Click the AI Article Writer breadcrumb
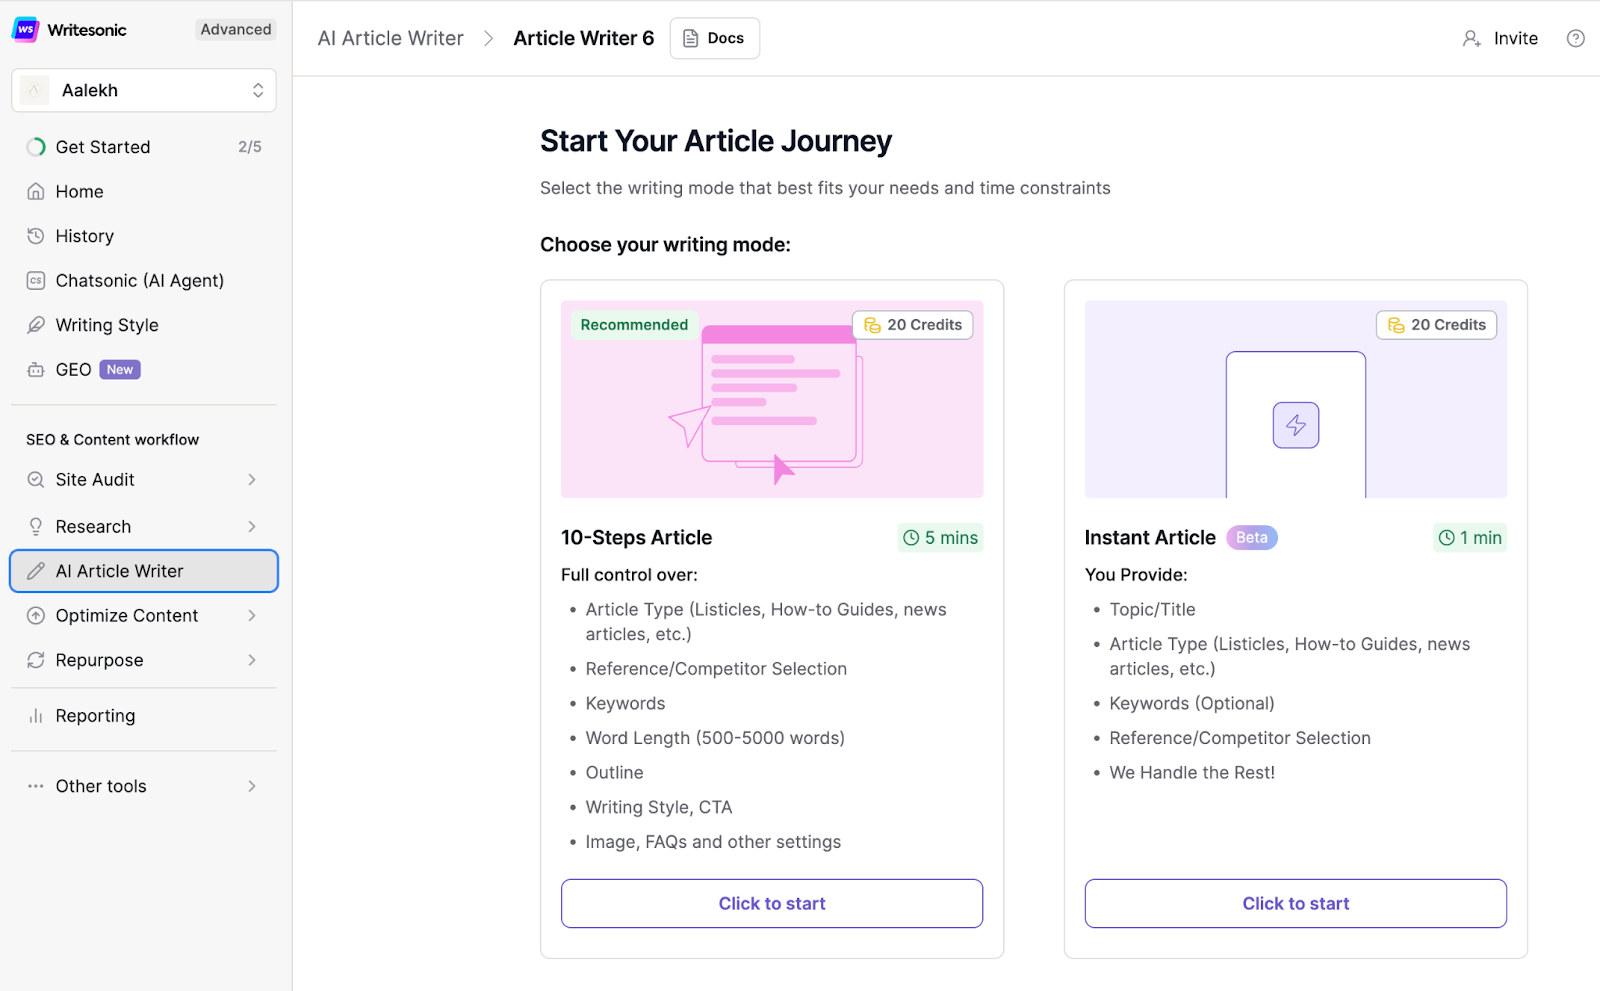Viewport: 1600px width, 991px height. pos(390,39)
